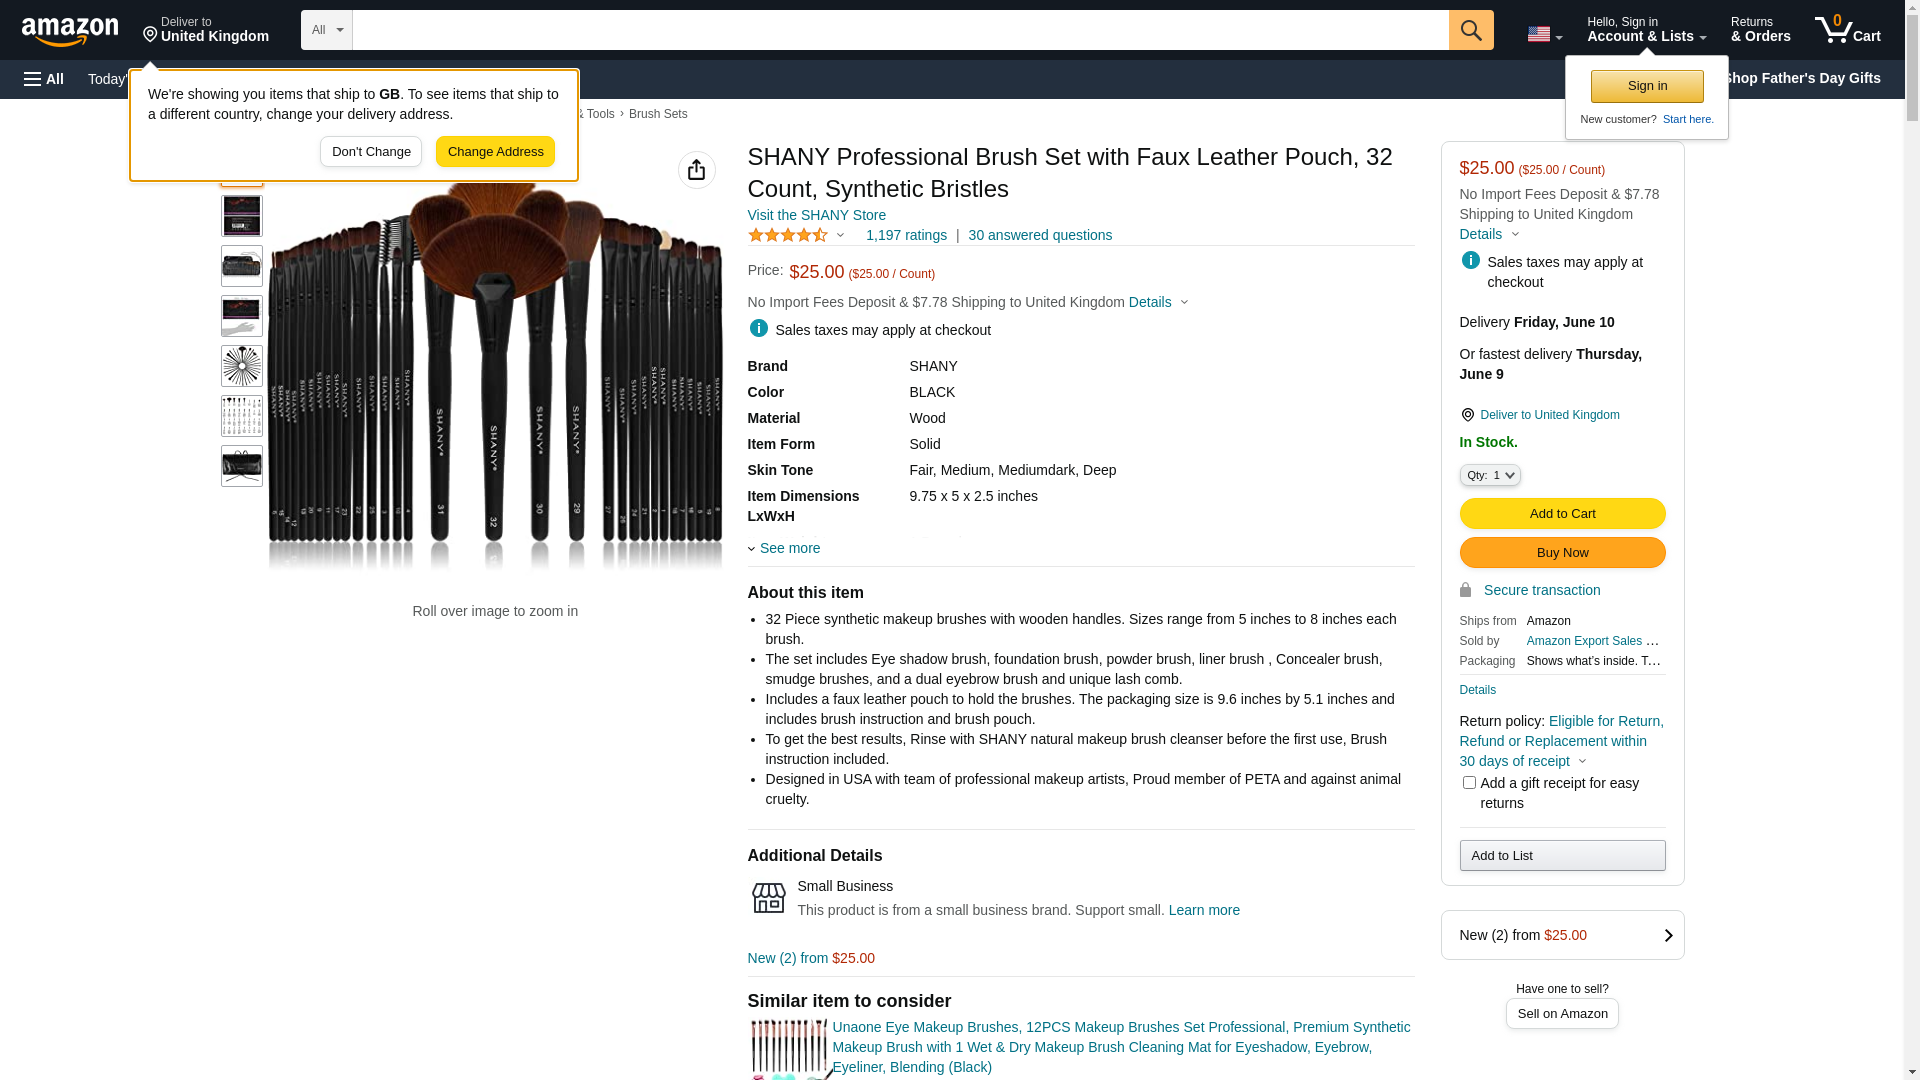
Task: Click the star rating icons
Action: coord(788,235)
